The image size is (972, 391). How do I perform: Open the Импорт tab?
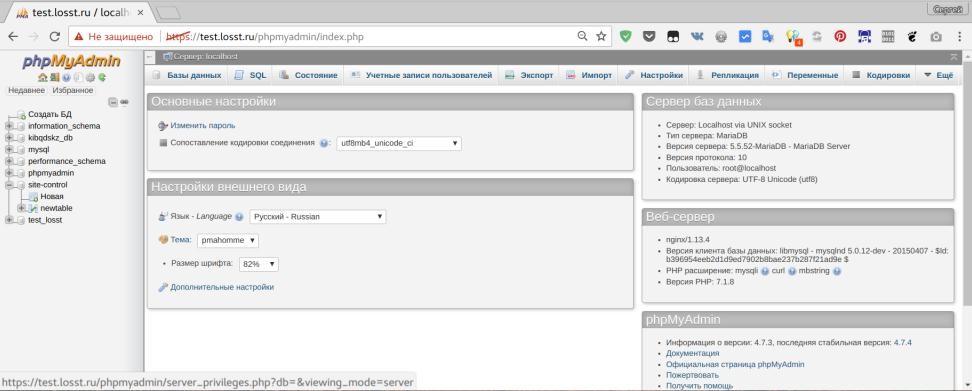[589, 75]
